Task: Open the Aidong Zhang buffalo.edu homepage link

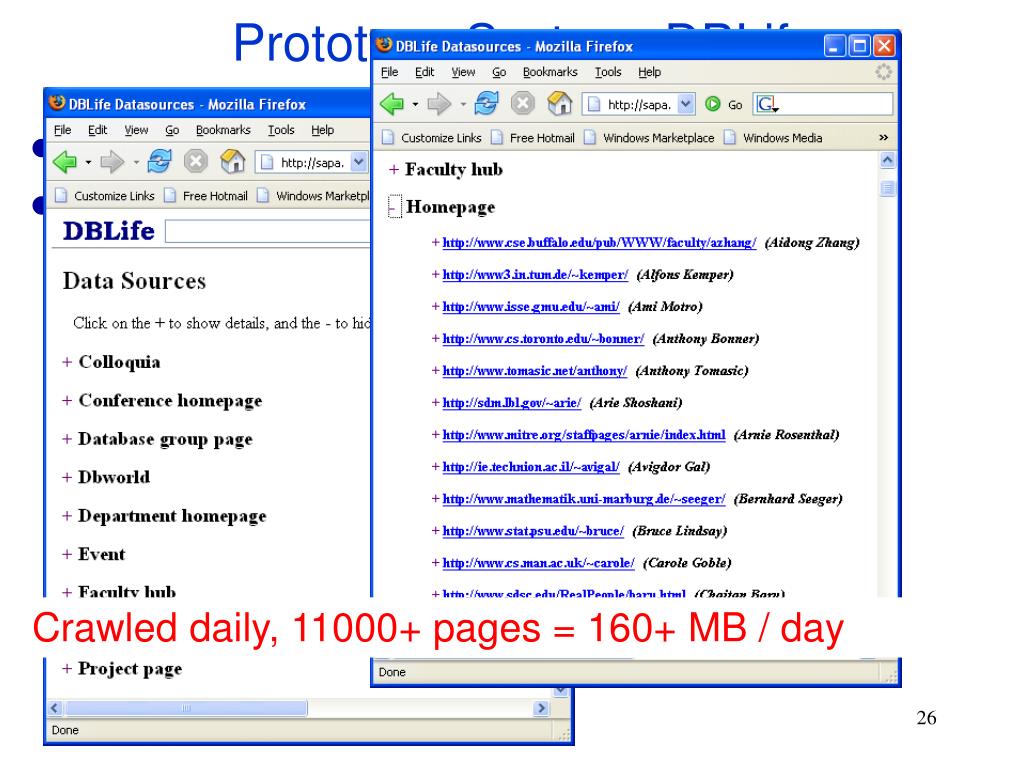Action: 599,242
